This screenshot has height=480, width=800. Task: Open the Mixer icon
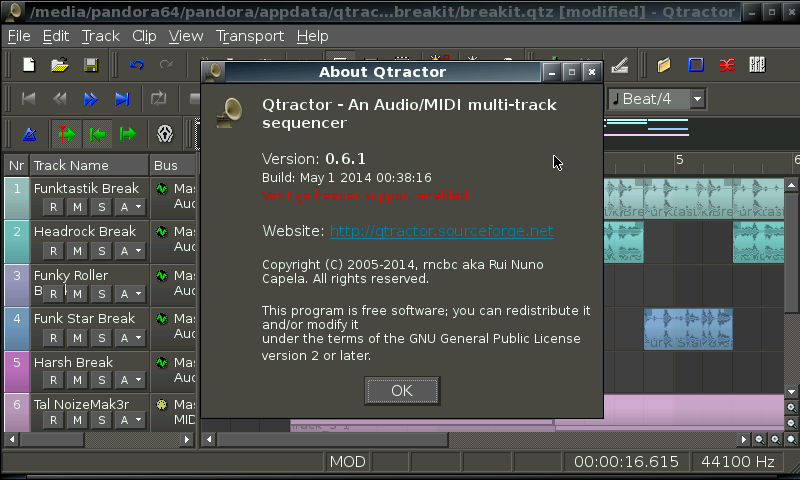tap(757, 65)
